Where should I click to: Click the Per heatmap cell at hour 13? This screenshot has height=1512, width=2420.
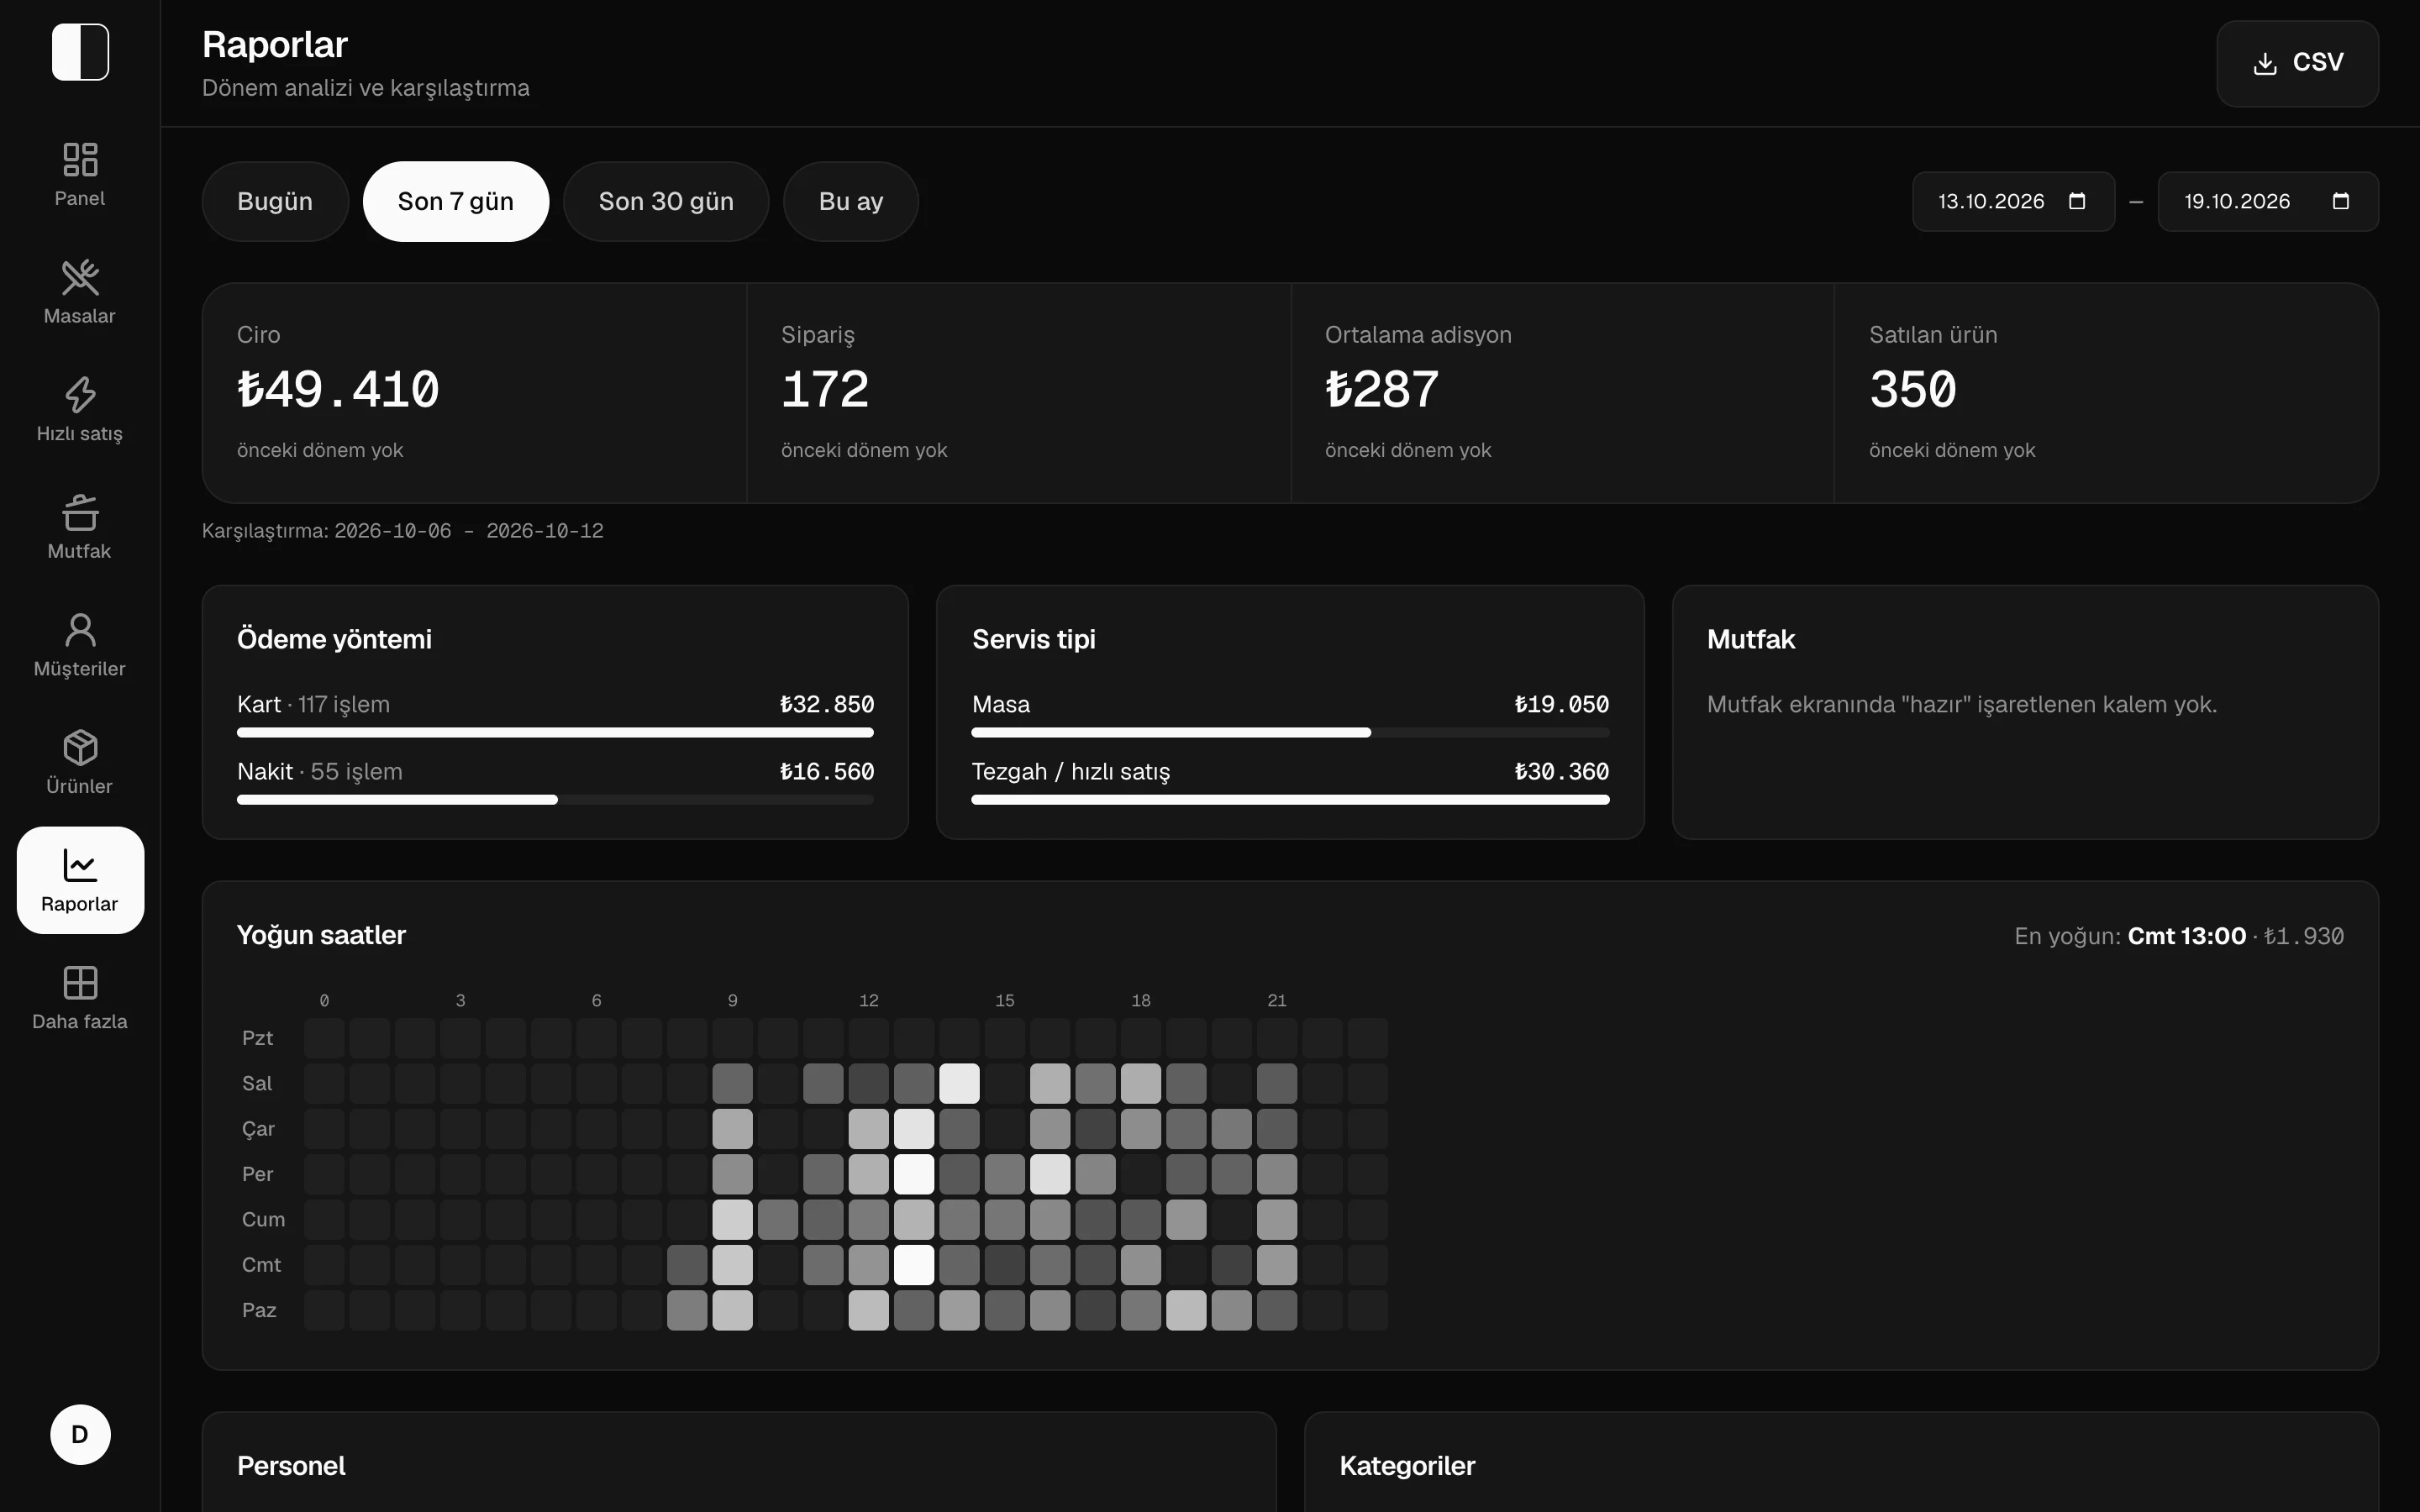click(914, 1174)
